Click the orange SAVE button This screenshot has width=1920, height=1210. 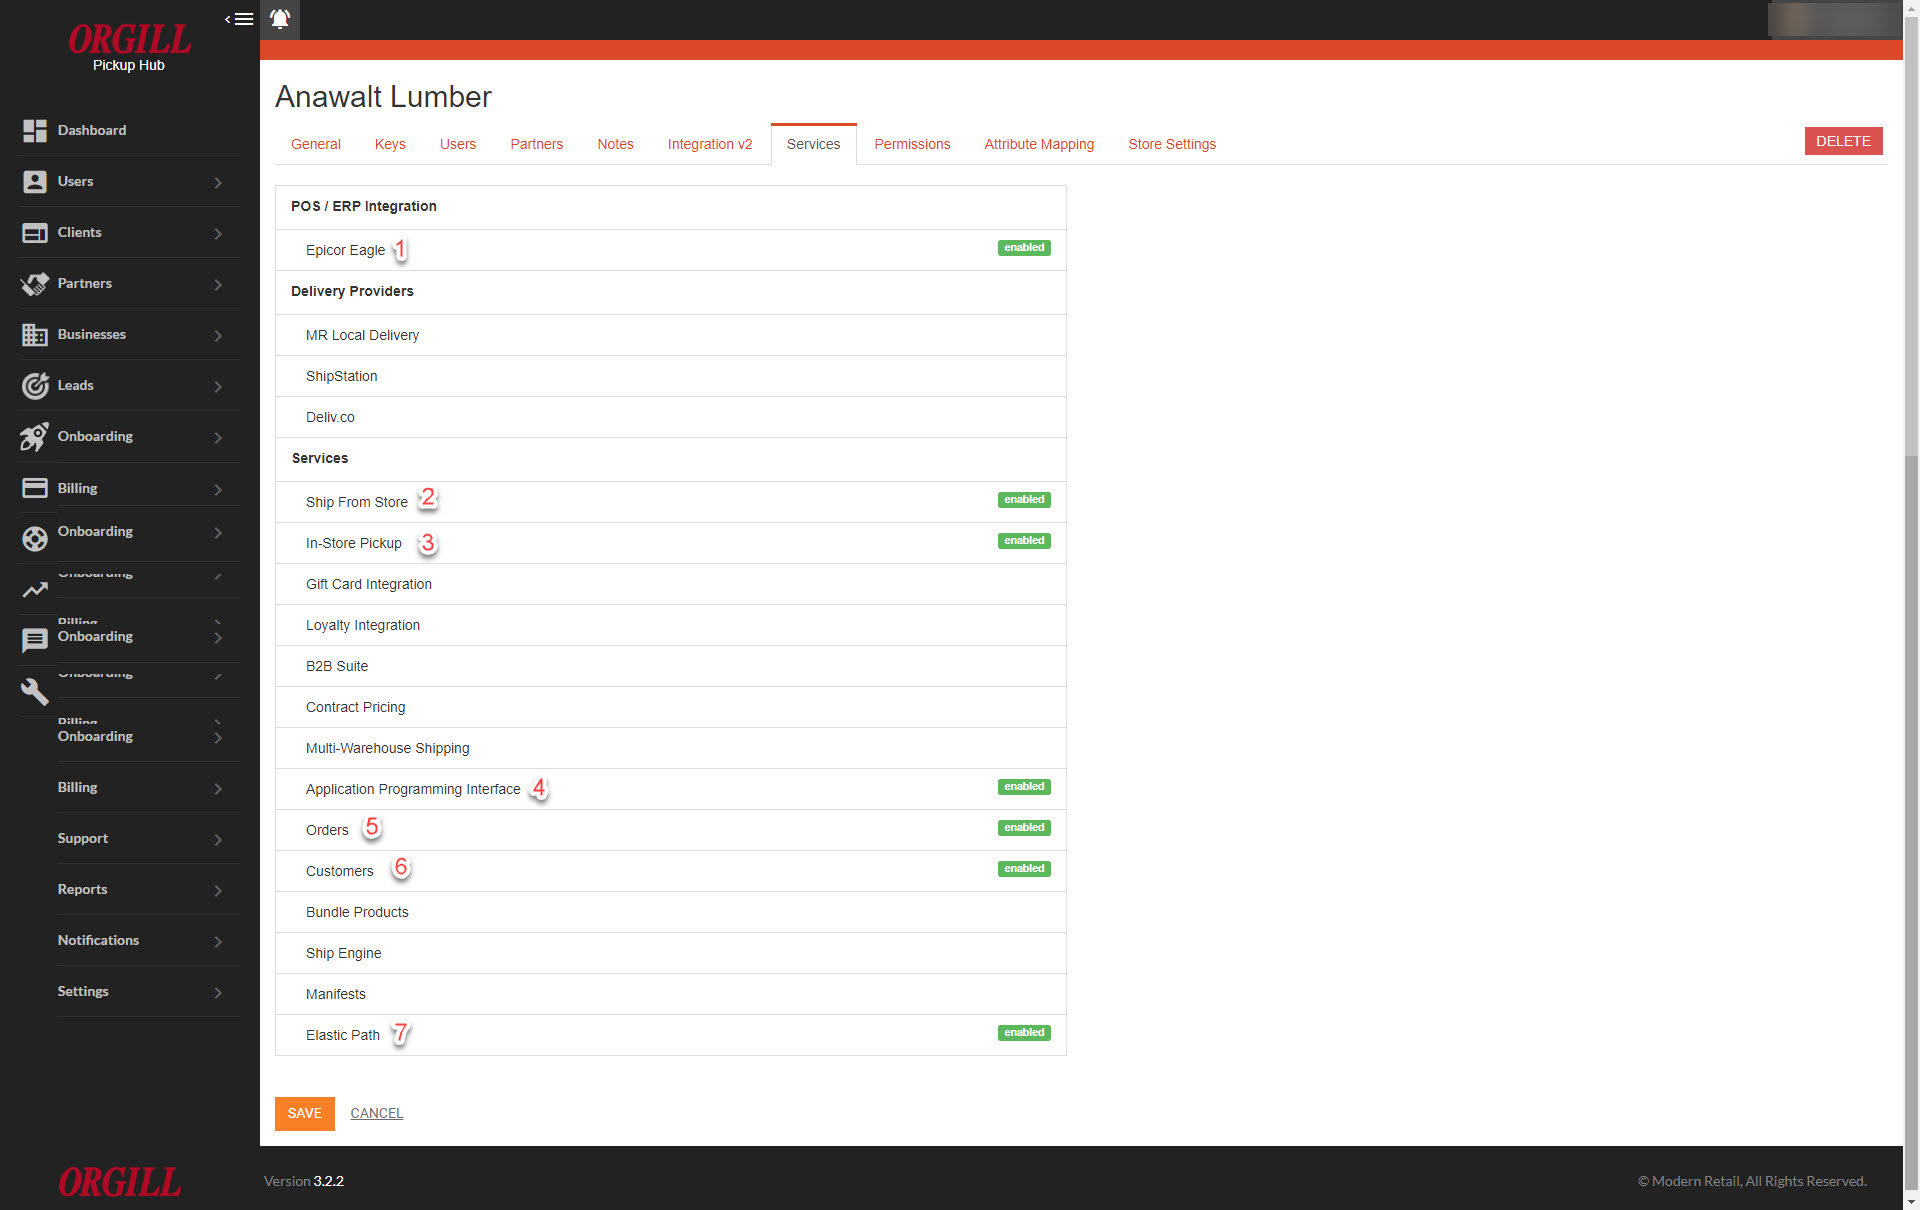coord(305,1113)
